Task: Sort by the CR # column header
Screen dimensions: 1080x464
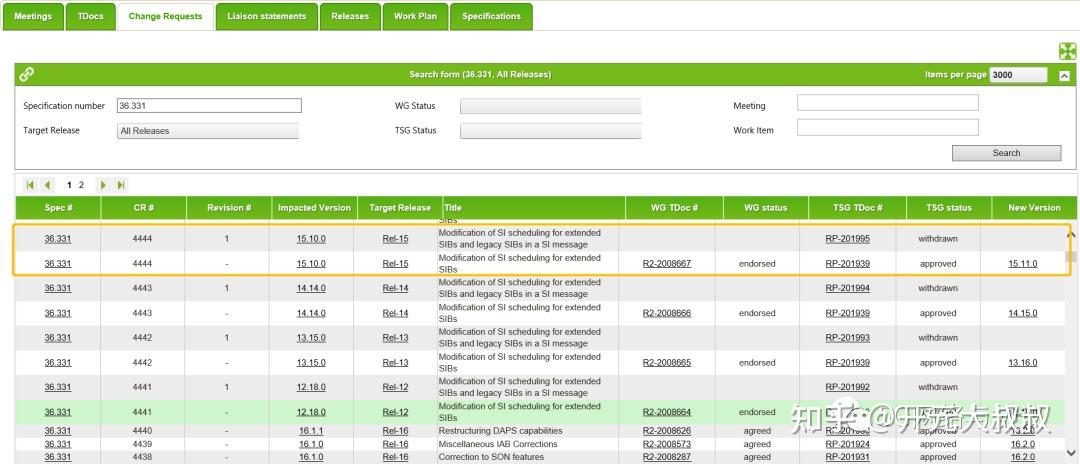Action: [x=143, y=208]
